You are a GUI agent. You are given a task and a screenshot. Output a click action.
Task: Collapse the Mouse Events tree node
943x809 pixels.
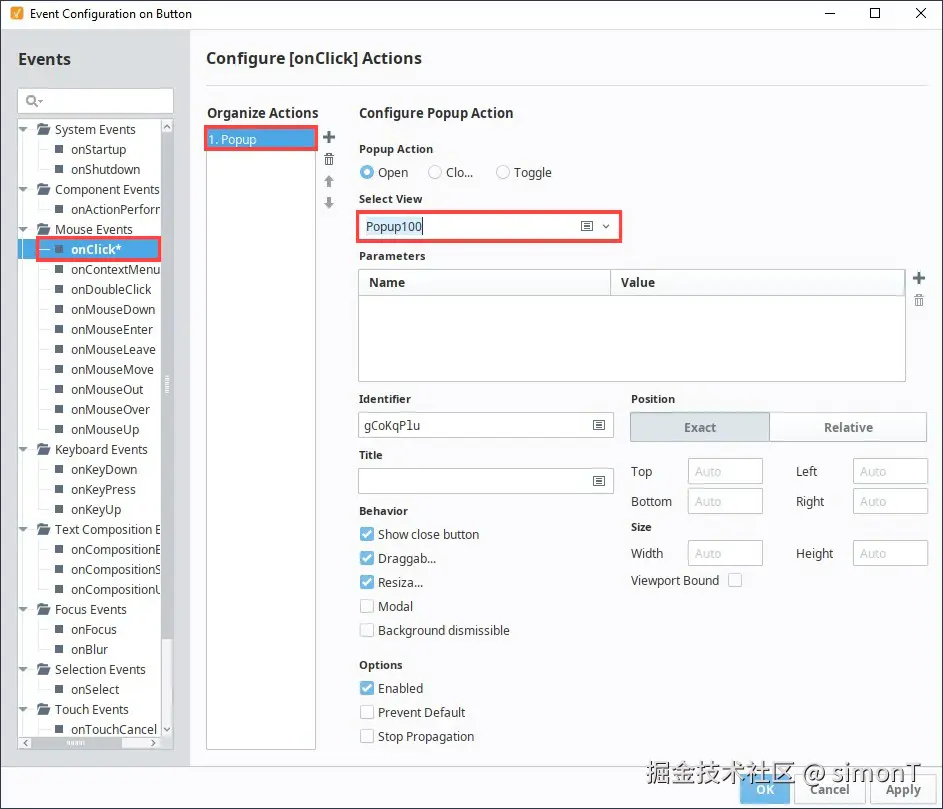click(x=23, y=229)
